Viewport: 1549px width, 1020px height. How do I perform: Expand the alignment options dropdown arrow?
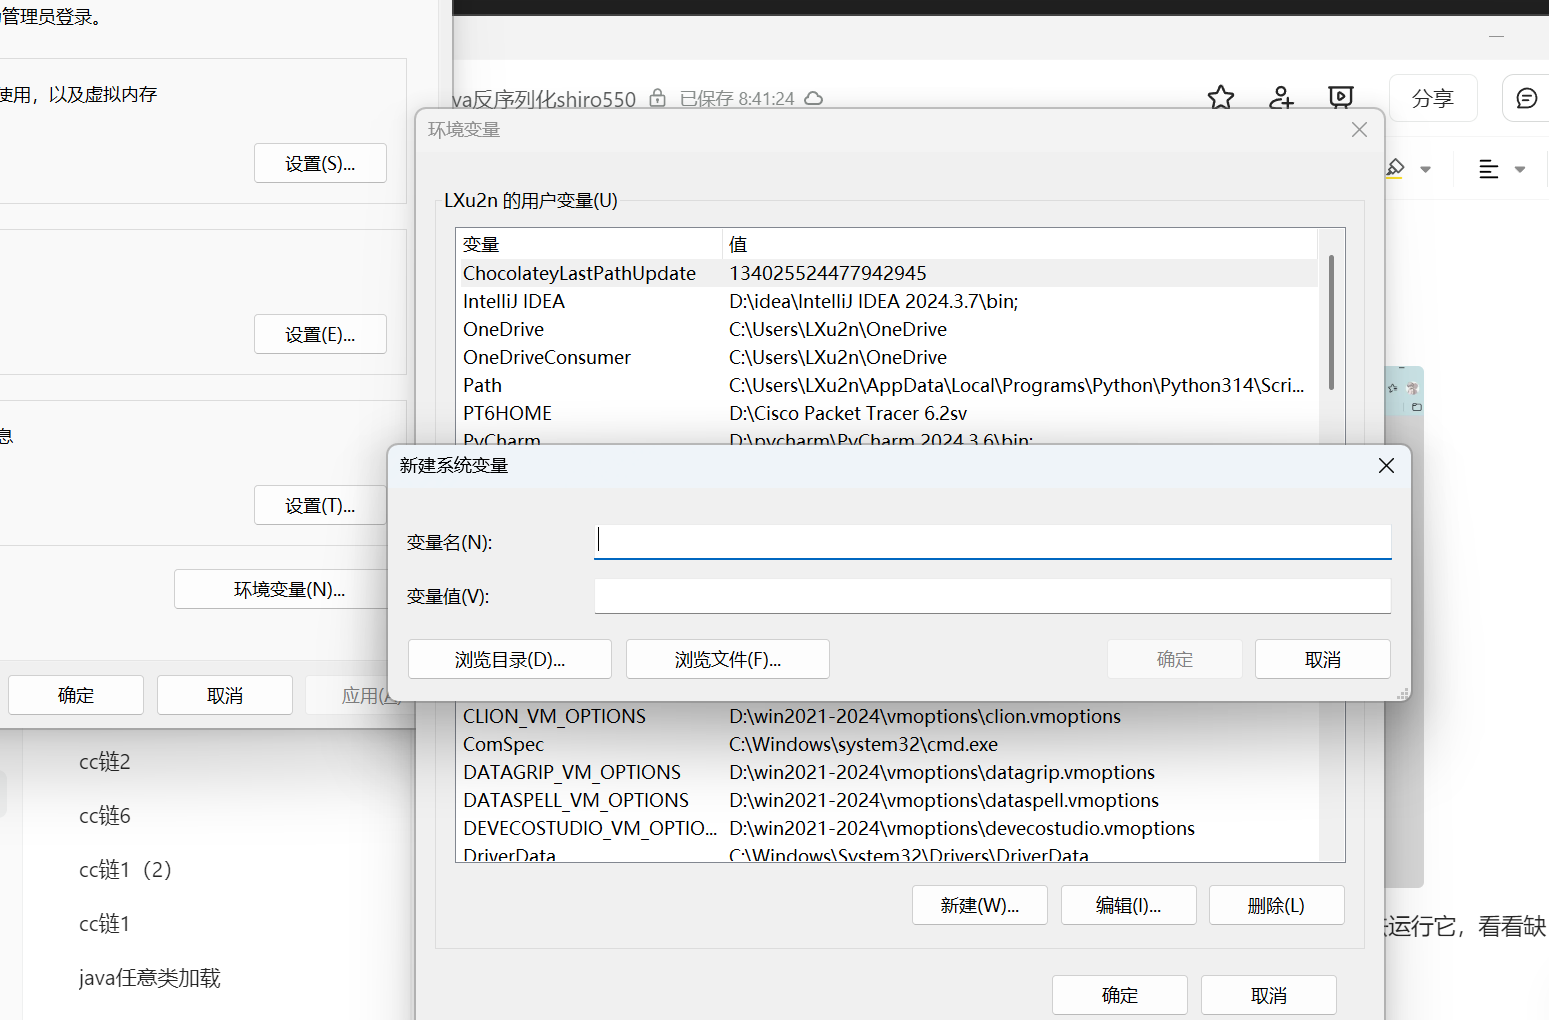point(1520,169)
